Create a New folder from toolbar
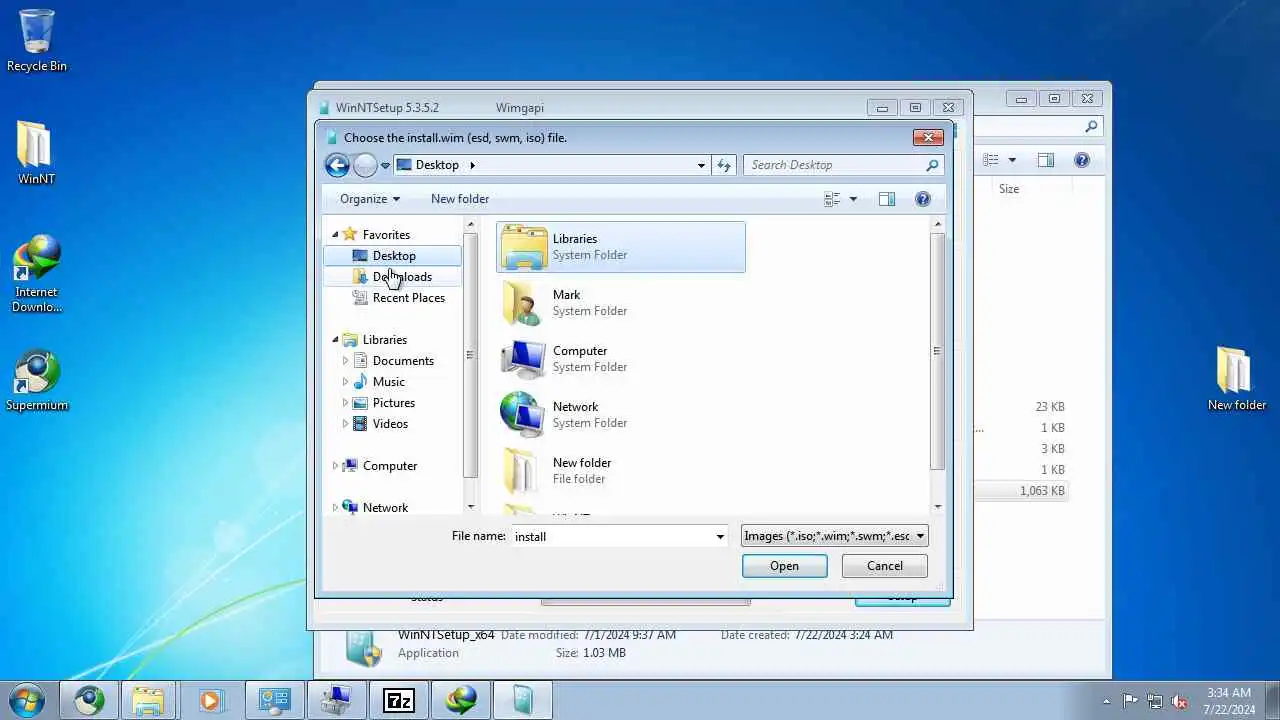The height and width of the screenshot is (720, 1280). coord(460,199)
